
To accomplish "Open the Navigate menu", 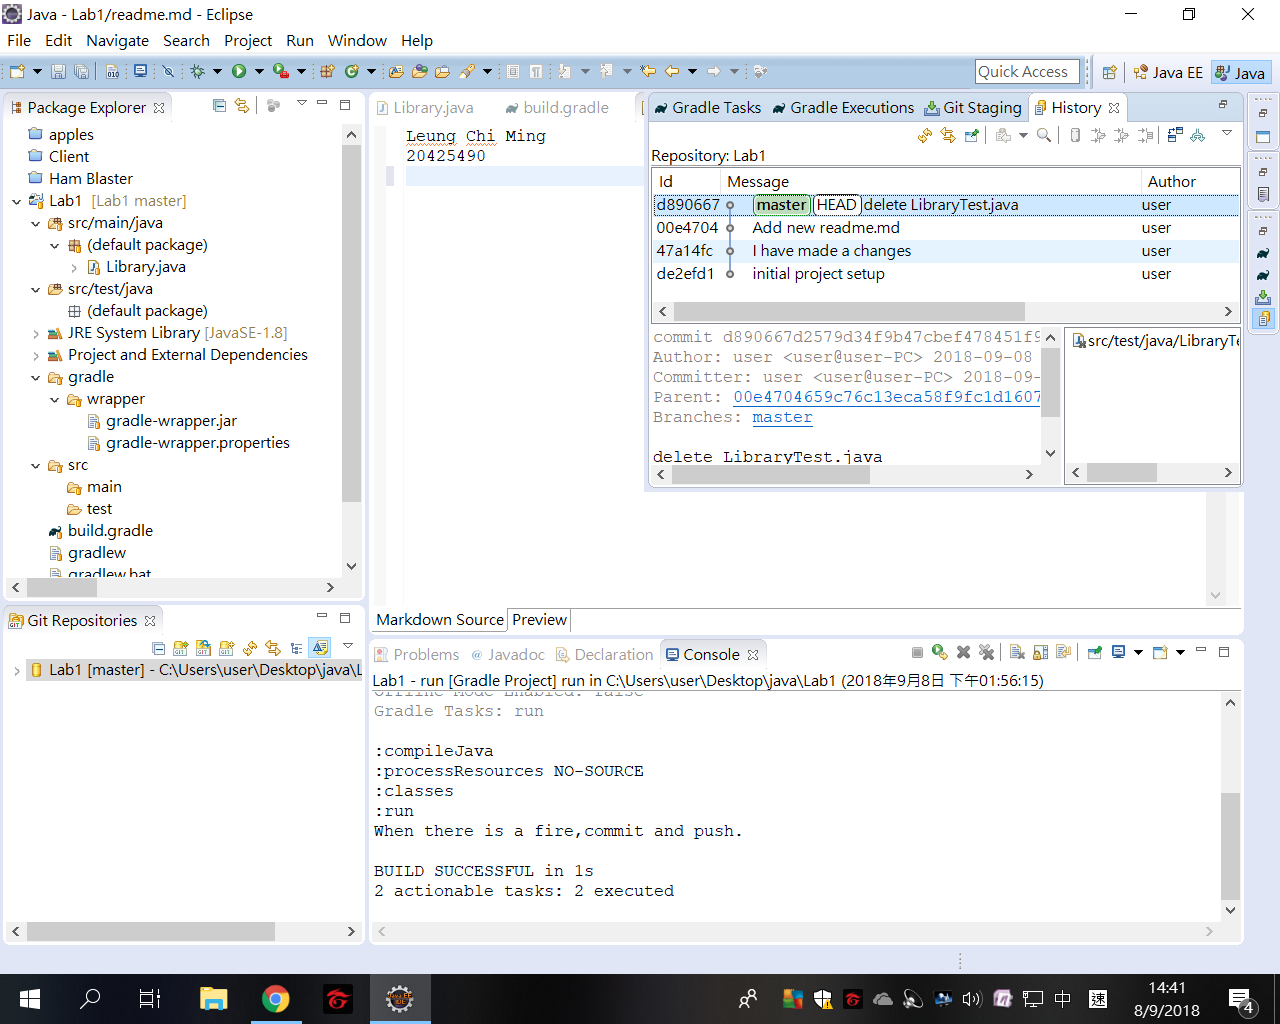I will (x=117, y=40).
